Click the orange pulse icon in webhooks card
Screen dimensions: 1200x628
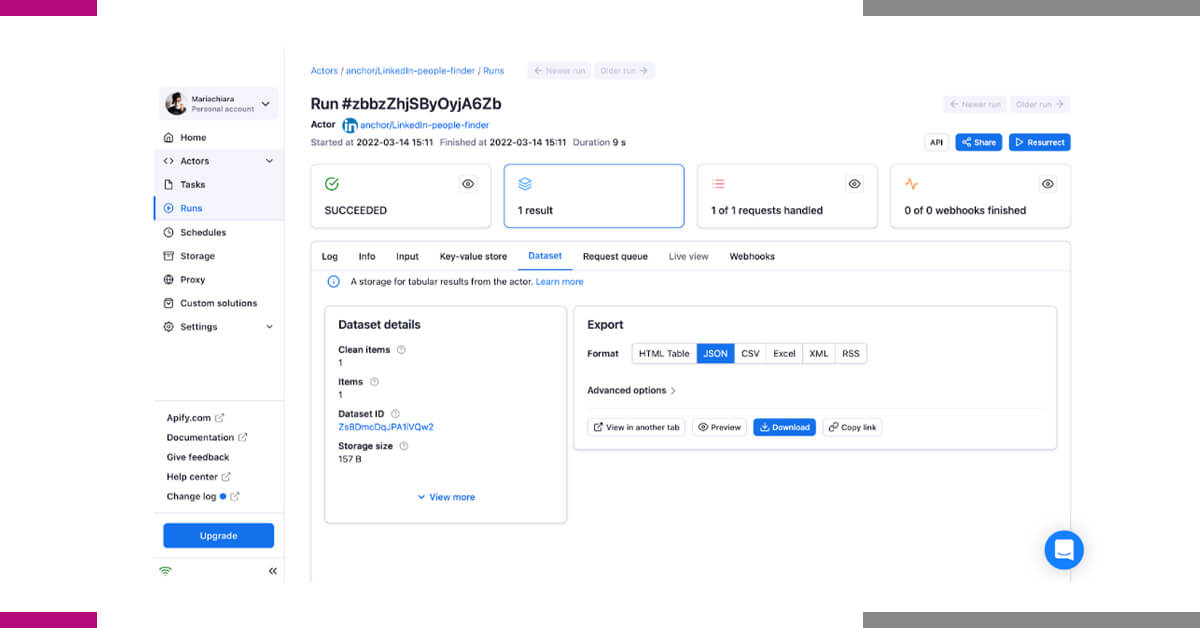[x=911, y=184]
